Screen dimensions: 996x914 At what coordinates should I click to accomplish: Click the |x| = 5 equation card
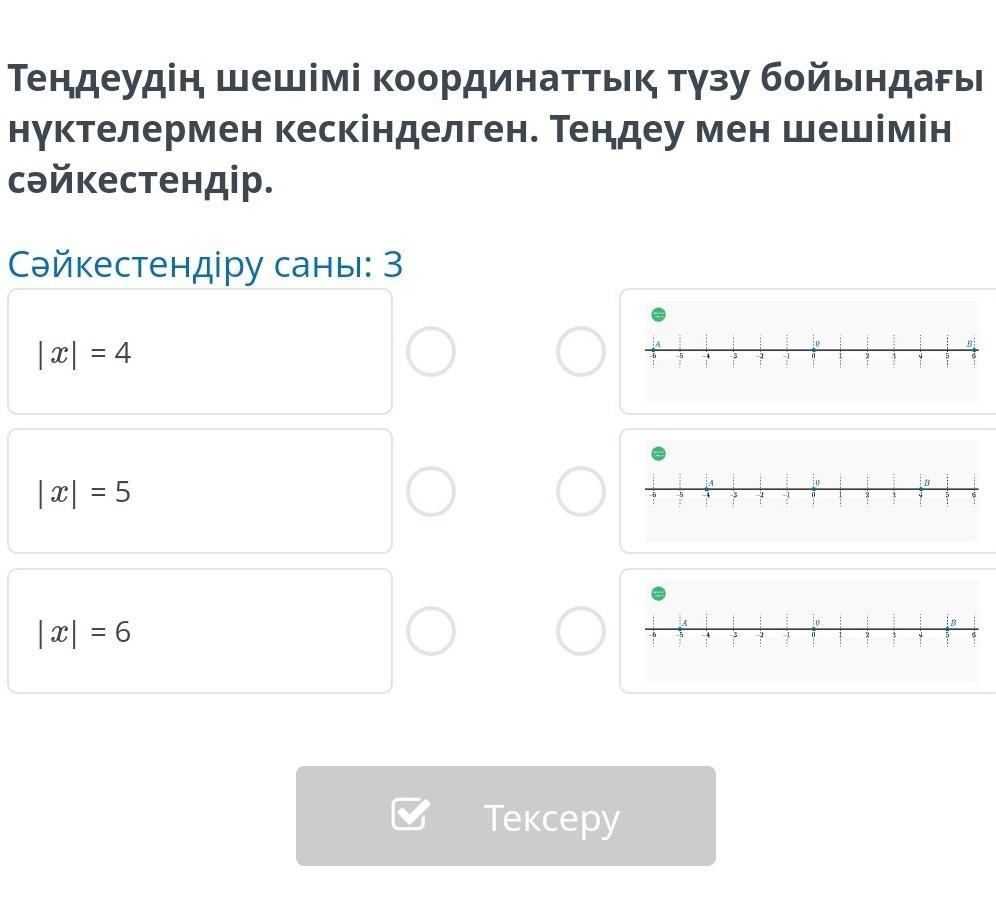200,492
